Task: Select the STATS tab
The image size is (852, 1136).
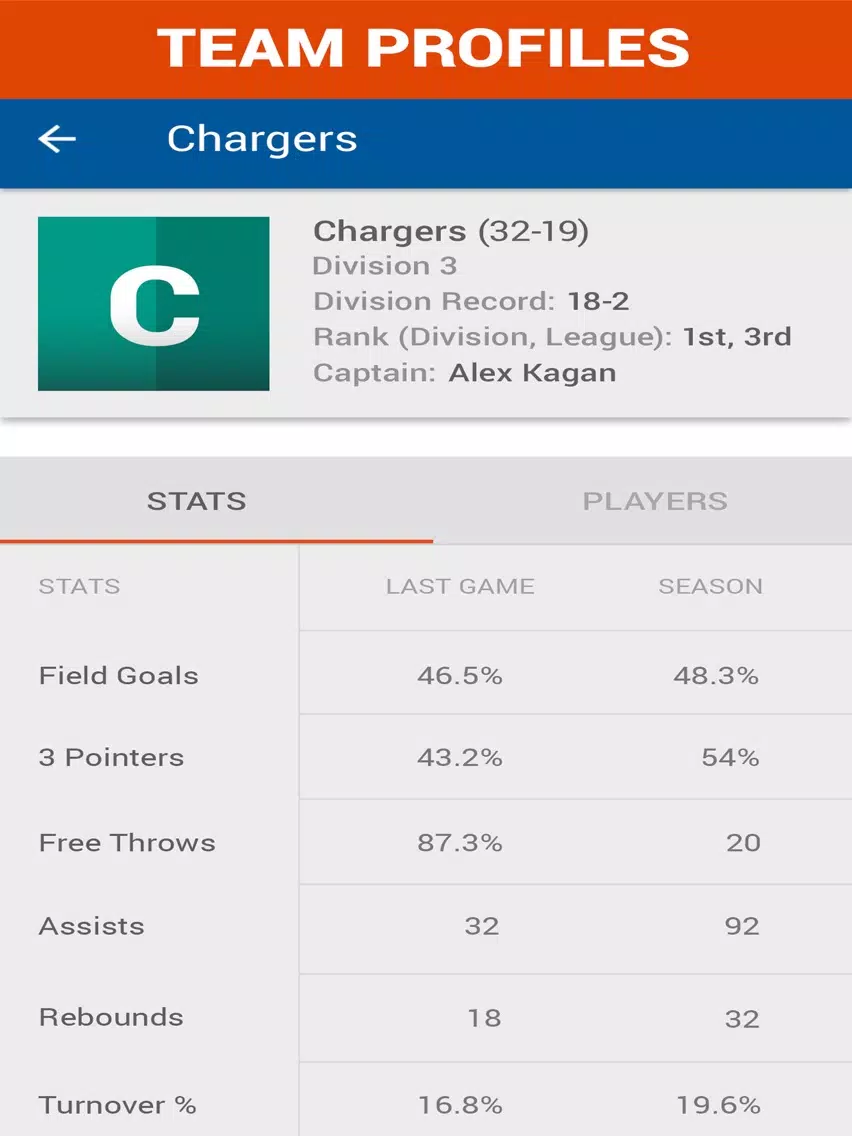Action: click(196, 501)
